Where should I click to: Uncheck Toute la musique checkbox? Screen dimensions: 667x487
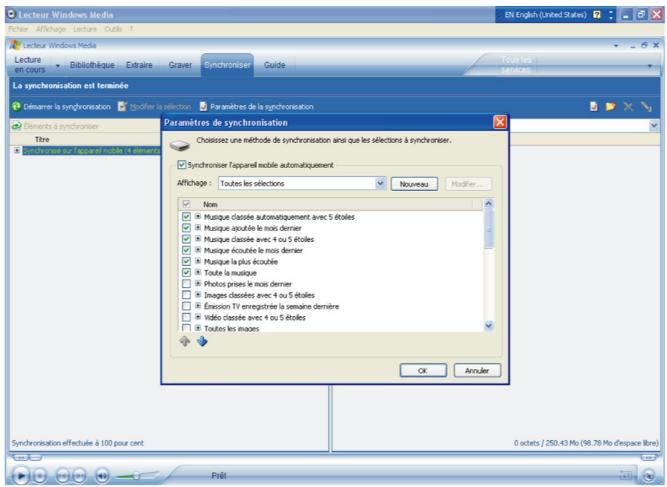pyautogui.click(x=186, y=272)
